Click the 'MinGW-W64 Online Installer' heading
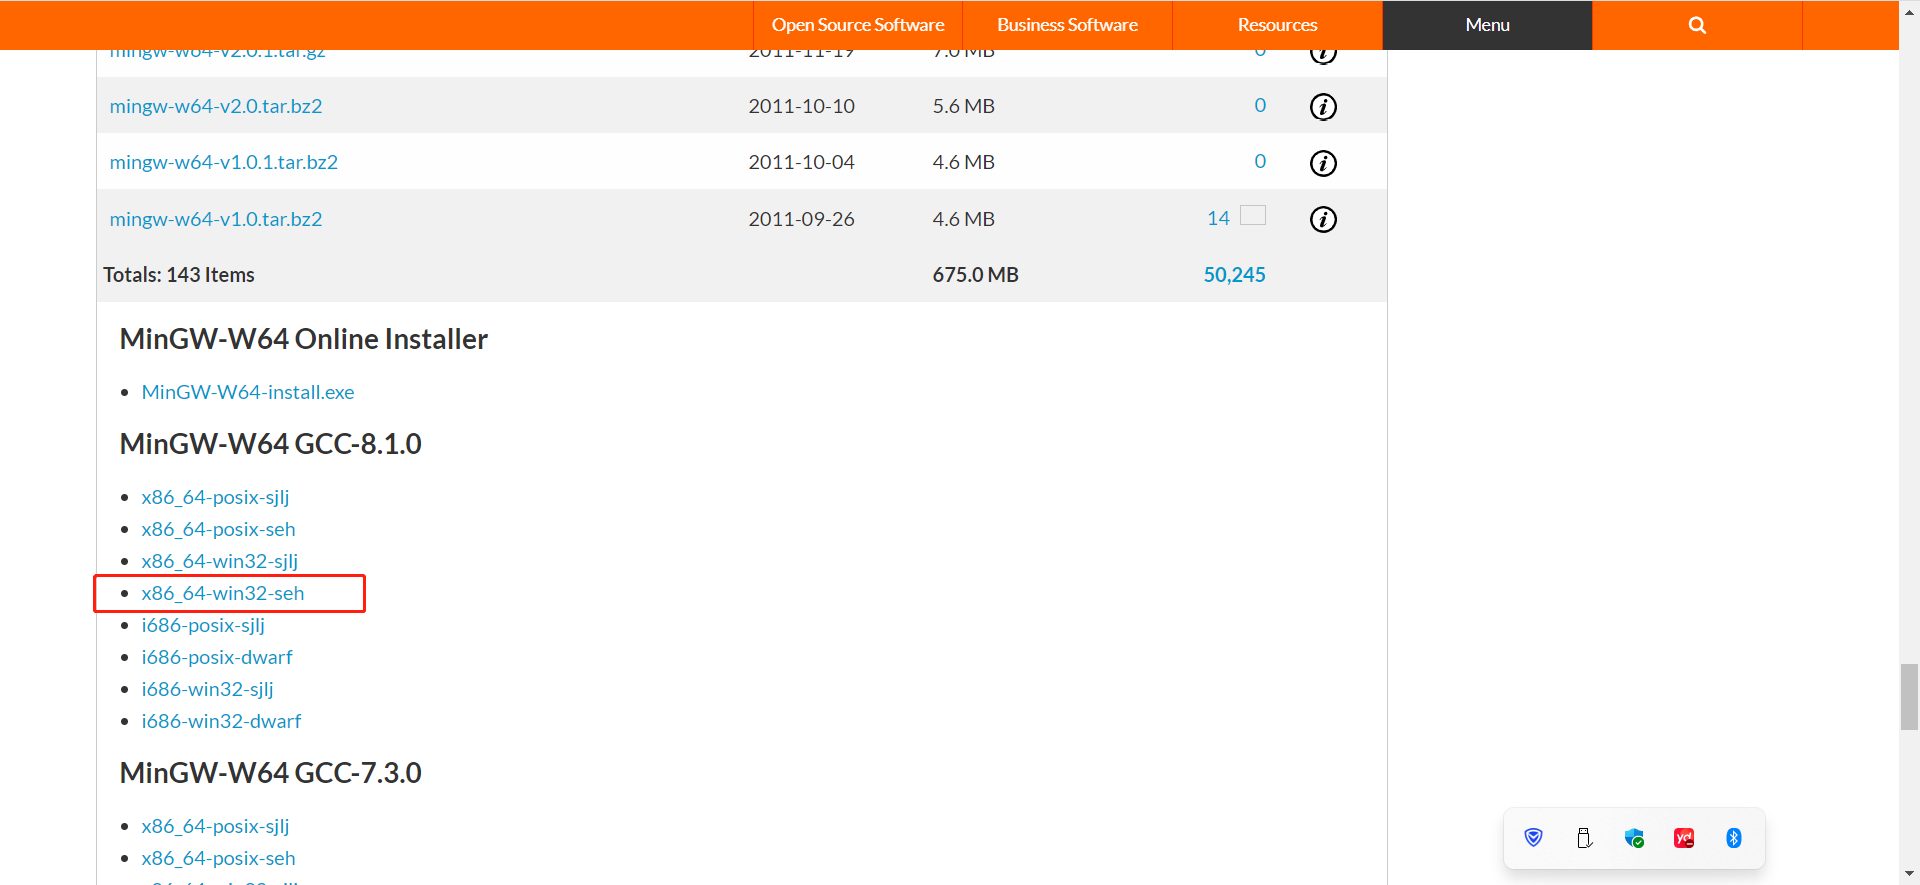Image resolution: width=1920 pixels, height=885 pixels. click(x=304, y=339)
